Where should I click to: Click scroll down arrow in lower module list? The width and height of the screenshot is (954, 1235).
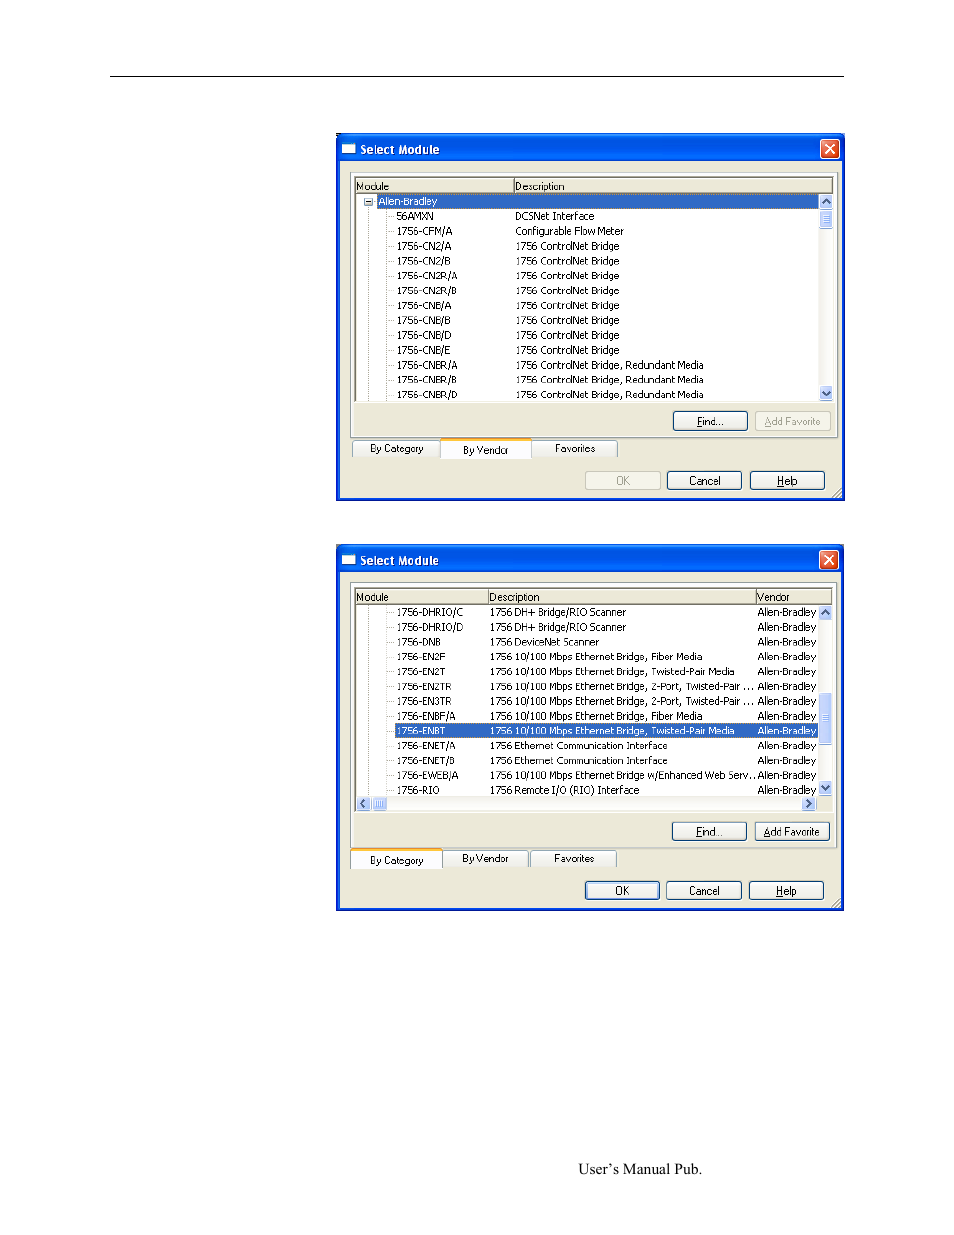[825, 788]
